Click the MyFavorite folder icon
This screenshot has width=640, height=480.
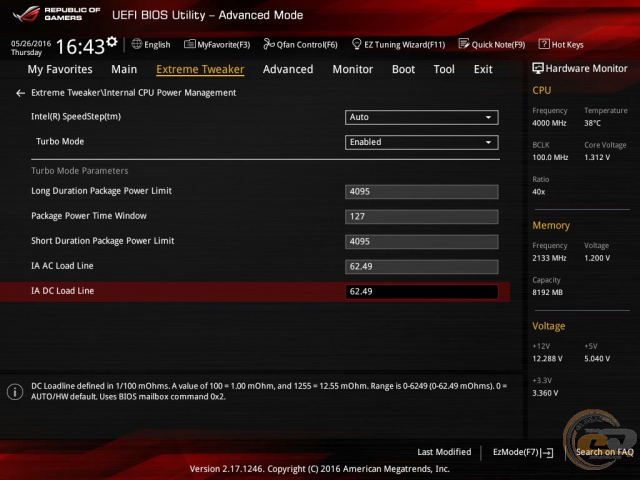point(190,44)
